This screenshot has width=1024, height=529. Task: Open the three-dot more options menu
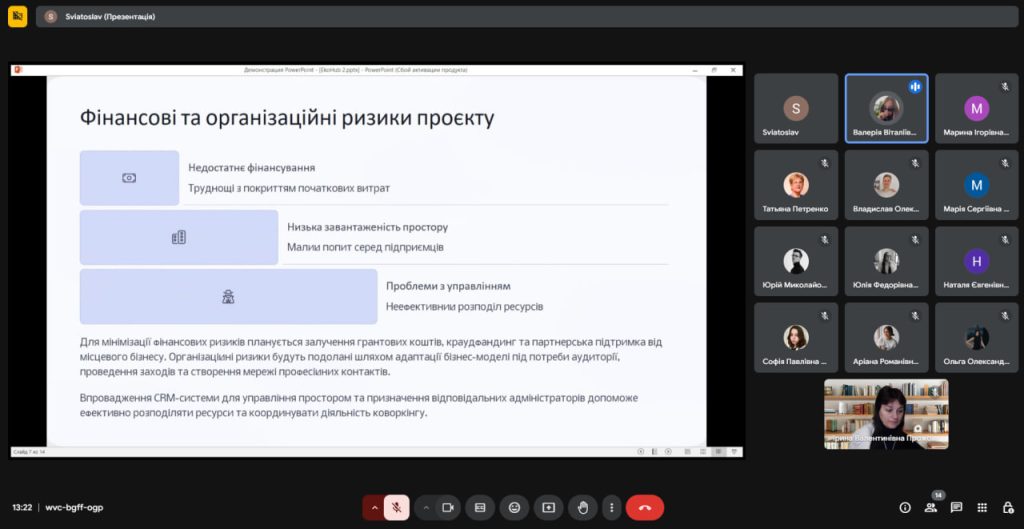pos(611,507)
